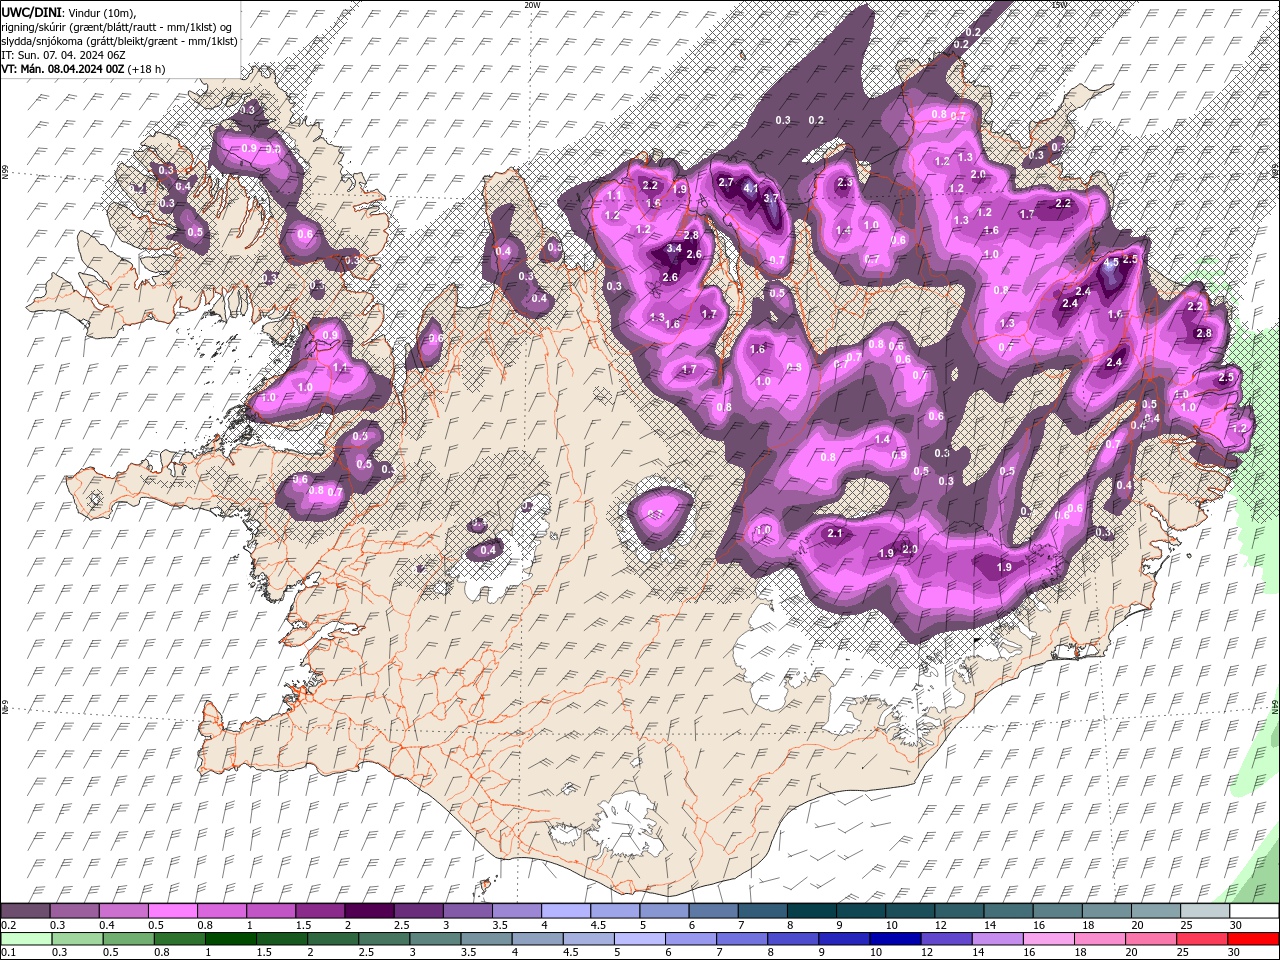Screen dimensions: 1280x960
Task: Click the "IT: Sun. 07. 04. 2024 06Z" line
Action: 64,54
